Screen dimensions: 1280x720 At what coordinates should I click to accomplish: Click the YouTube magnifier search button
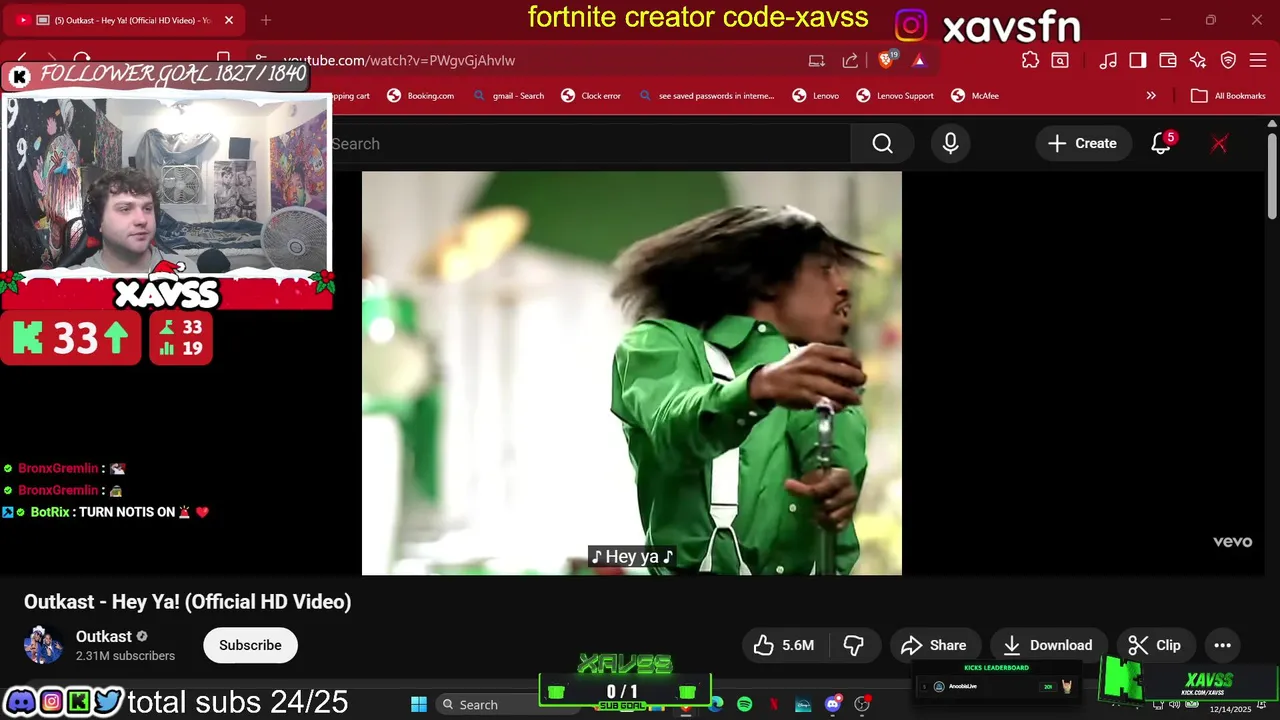click(882, 144)
